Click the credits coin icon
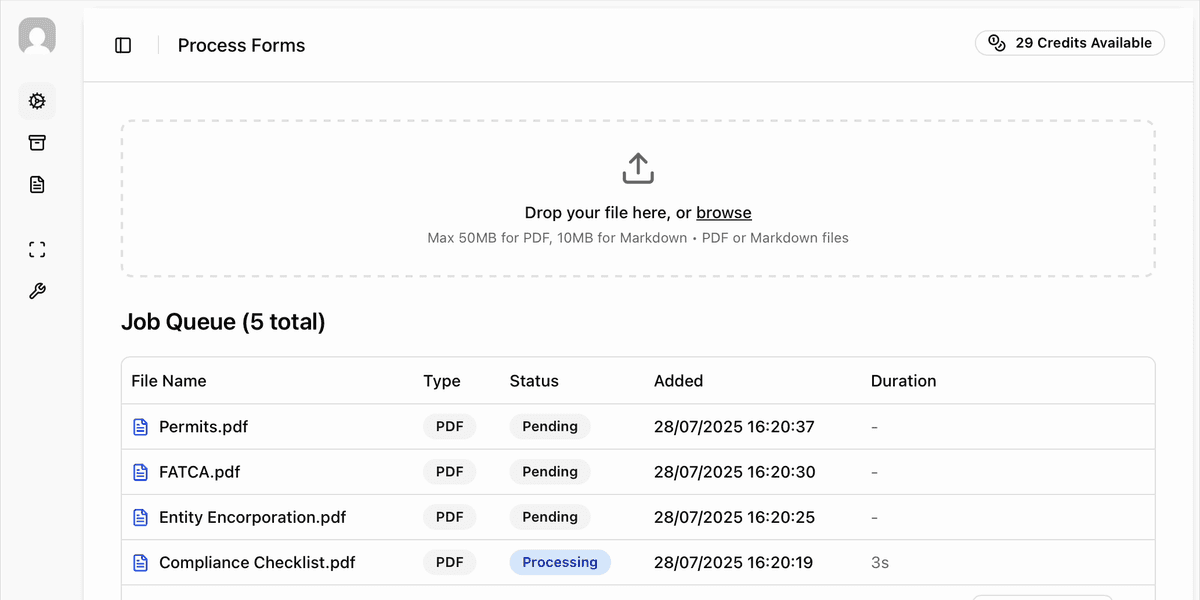Image resolution: width=1200 pixels, height=600 pixels. [996, 43]
